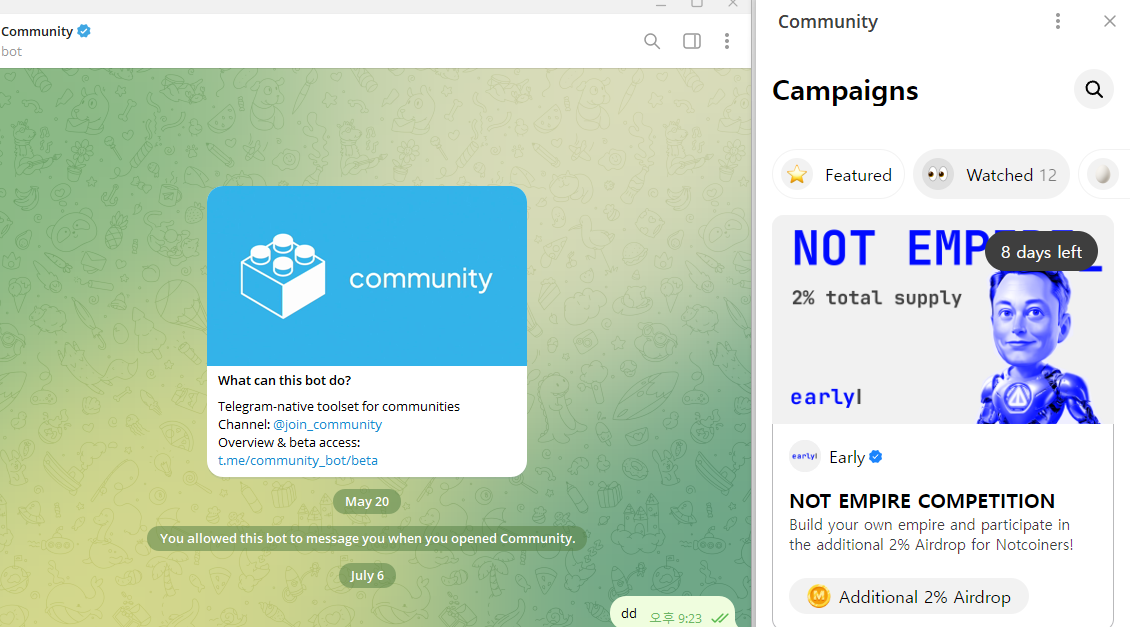Click the July 6 date separator
Screen dimensions: 1130x627
[x=367, y=575]
